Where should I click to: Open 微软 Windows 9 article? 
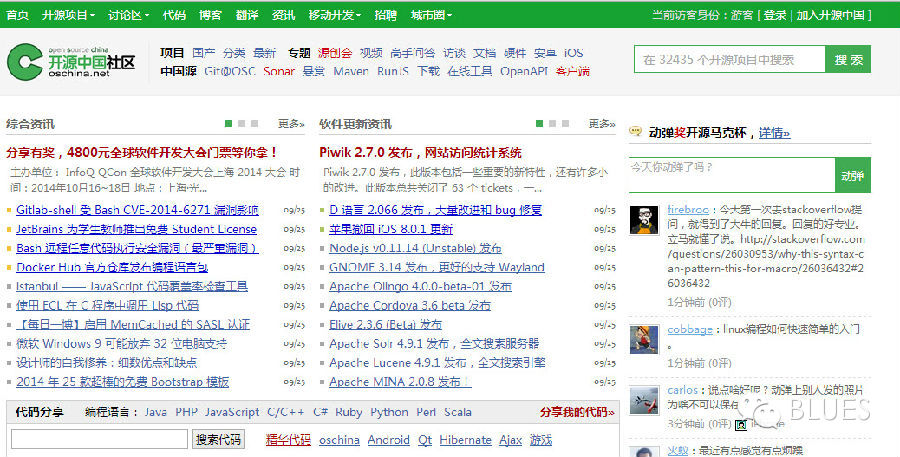(121, 344)
